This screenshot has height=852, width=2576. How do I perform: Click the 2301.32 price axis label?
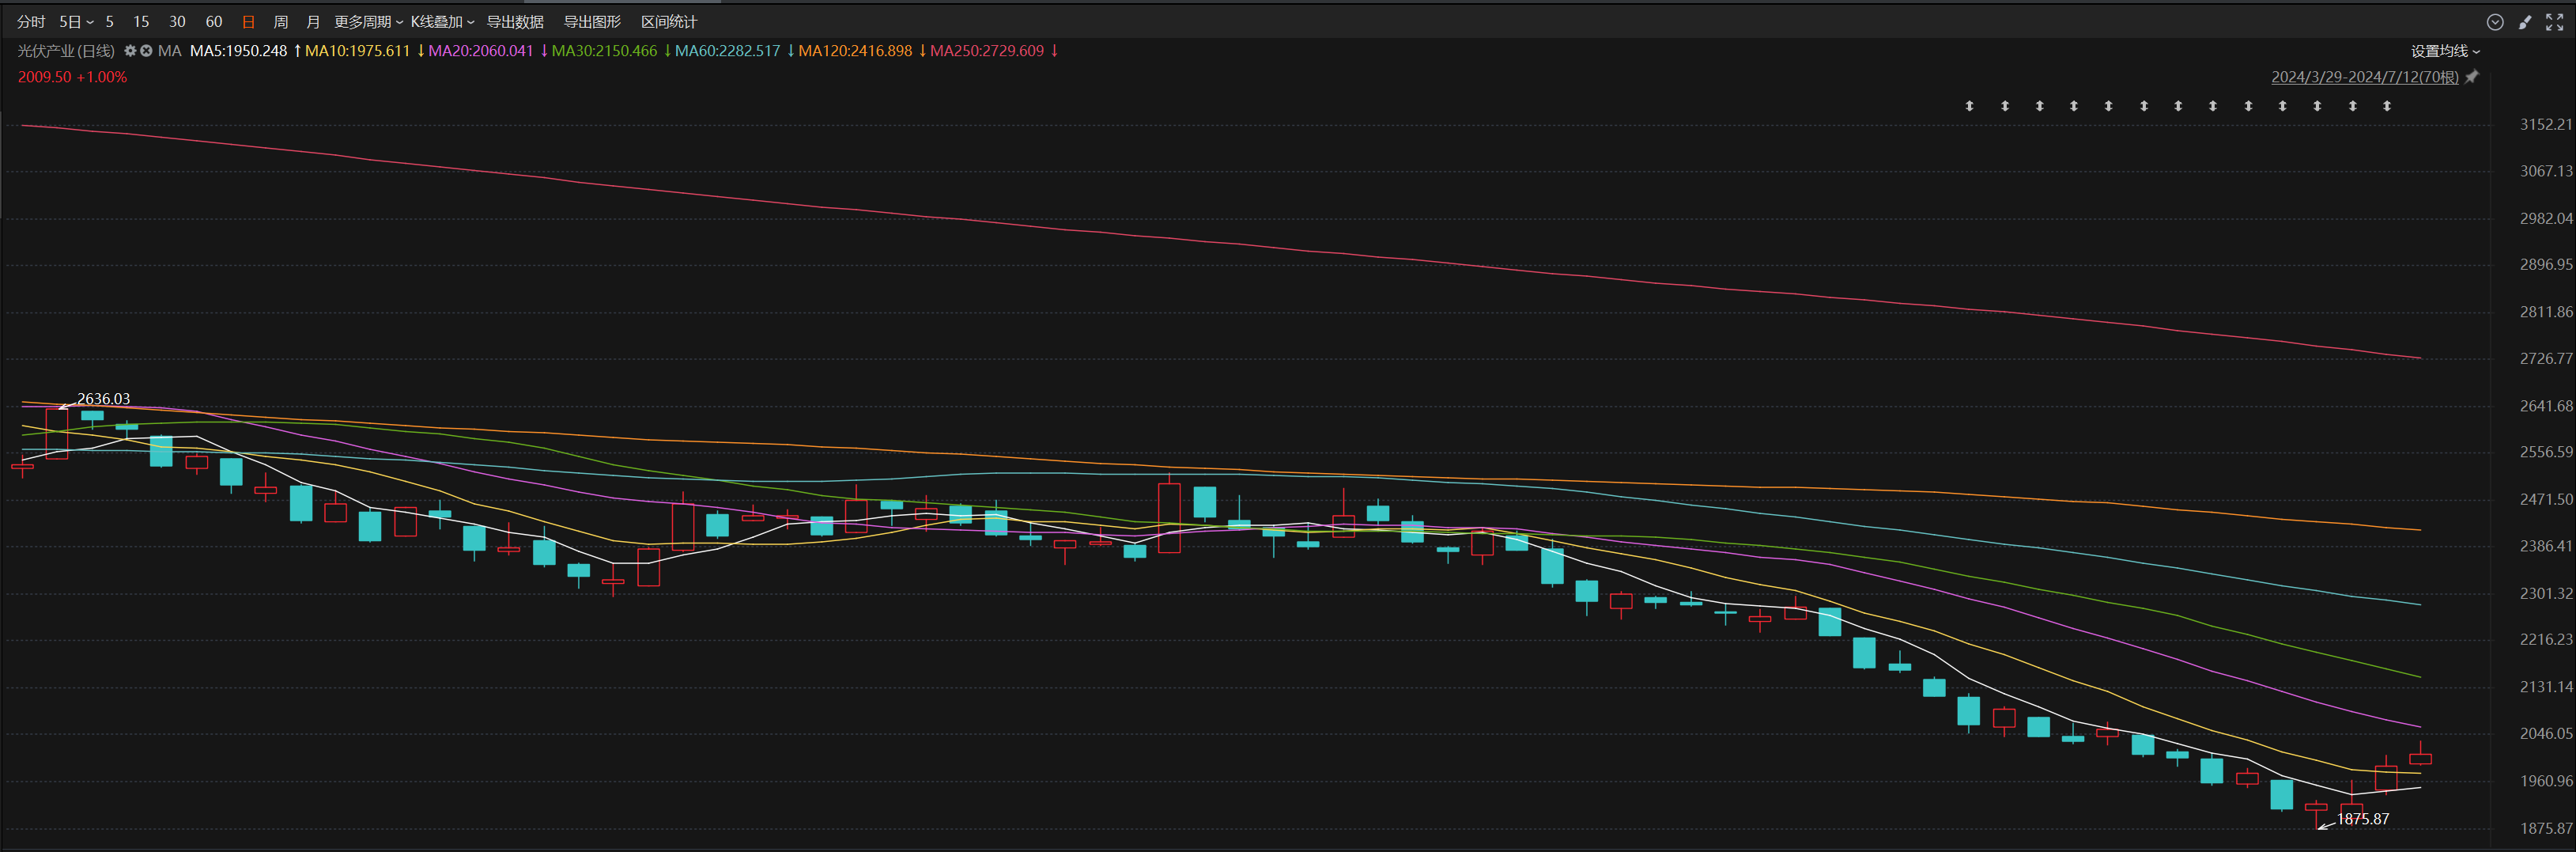(x=2546, y=593)
